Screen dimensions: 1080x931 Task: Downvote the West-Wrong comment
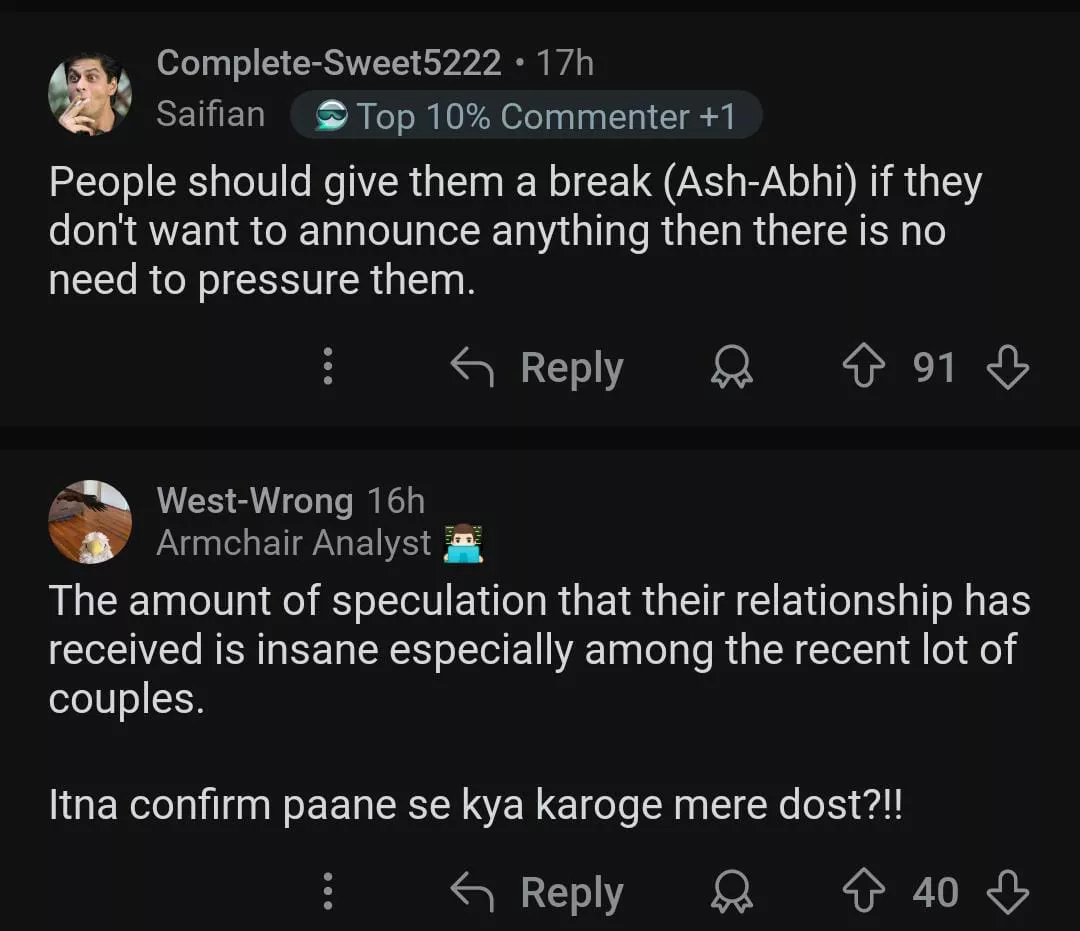pyautogui.click(x=1007, y=892)
